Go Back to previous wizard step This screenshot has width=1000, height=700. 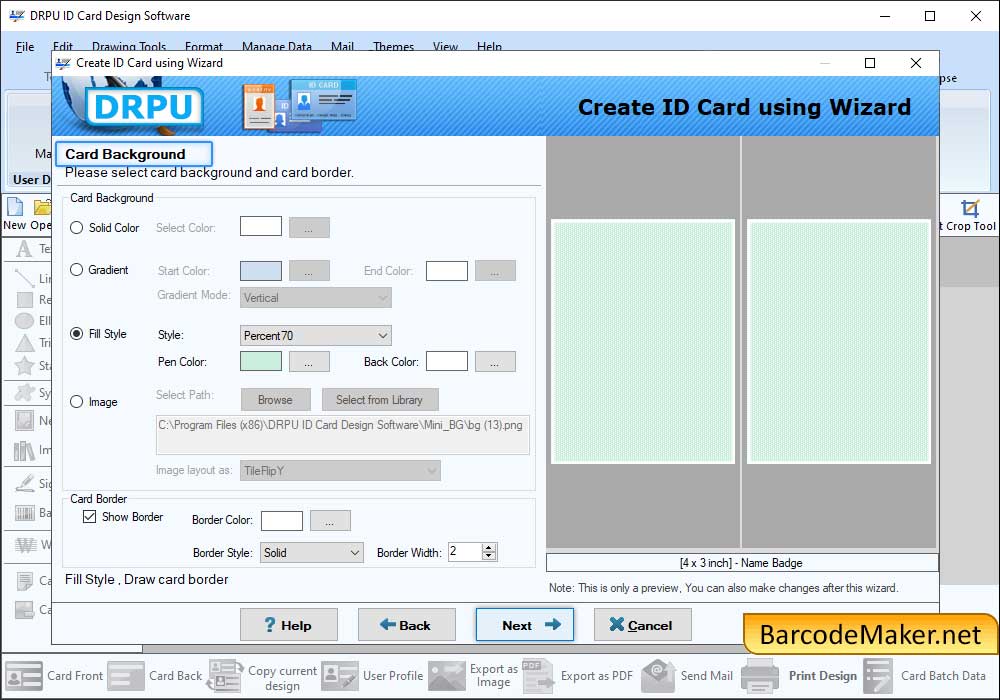pos(407,625)
